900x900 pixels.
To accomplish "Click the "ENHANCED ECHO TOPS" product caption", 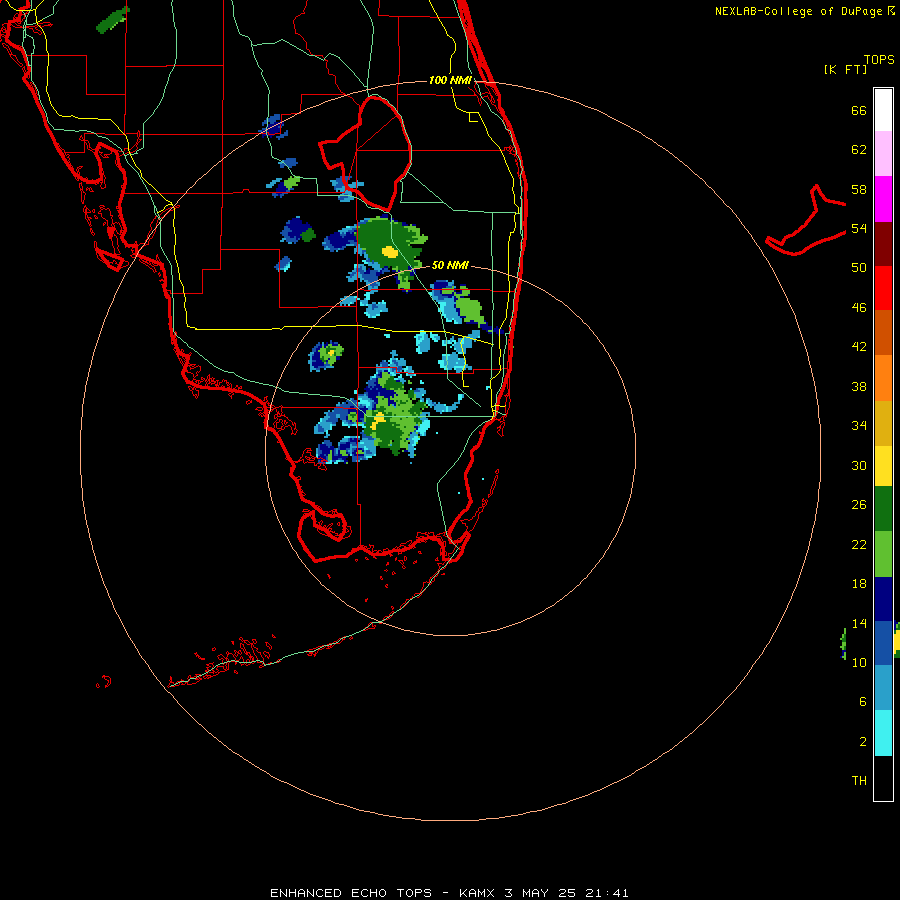I will (x=351, y=893).
